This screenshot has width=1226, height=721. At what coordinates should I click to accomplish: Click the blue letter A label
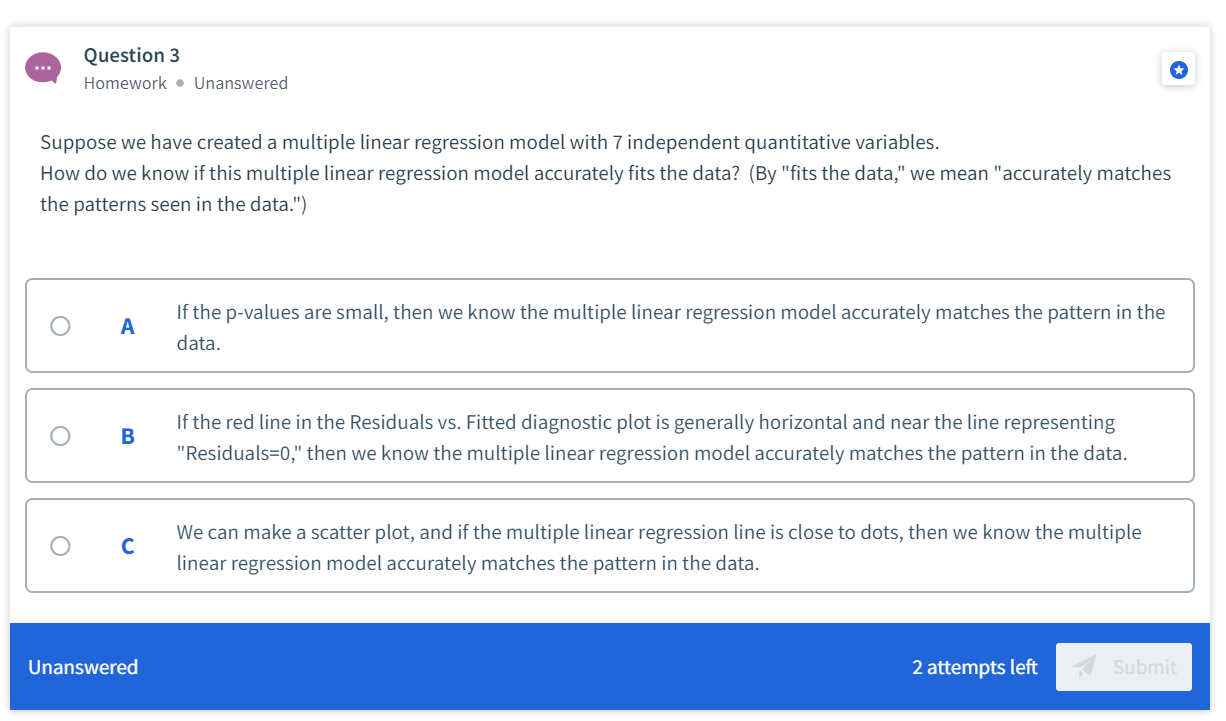point(127,327)
